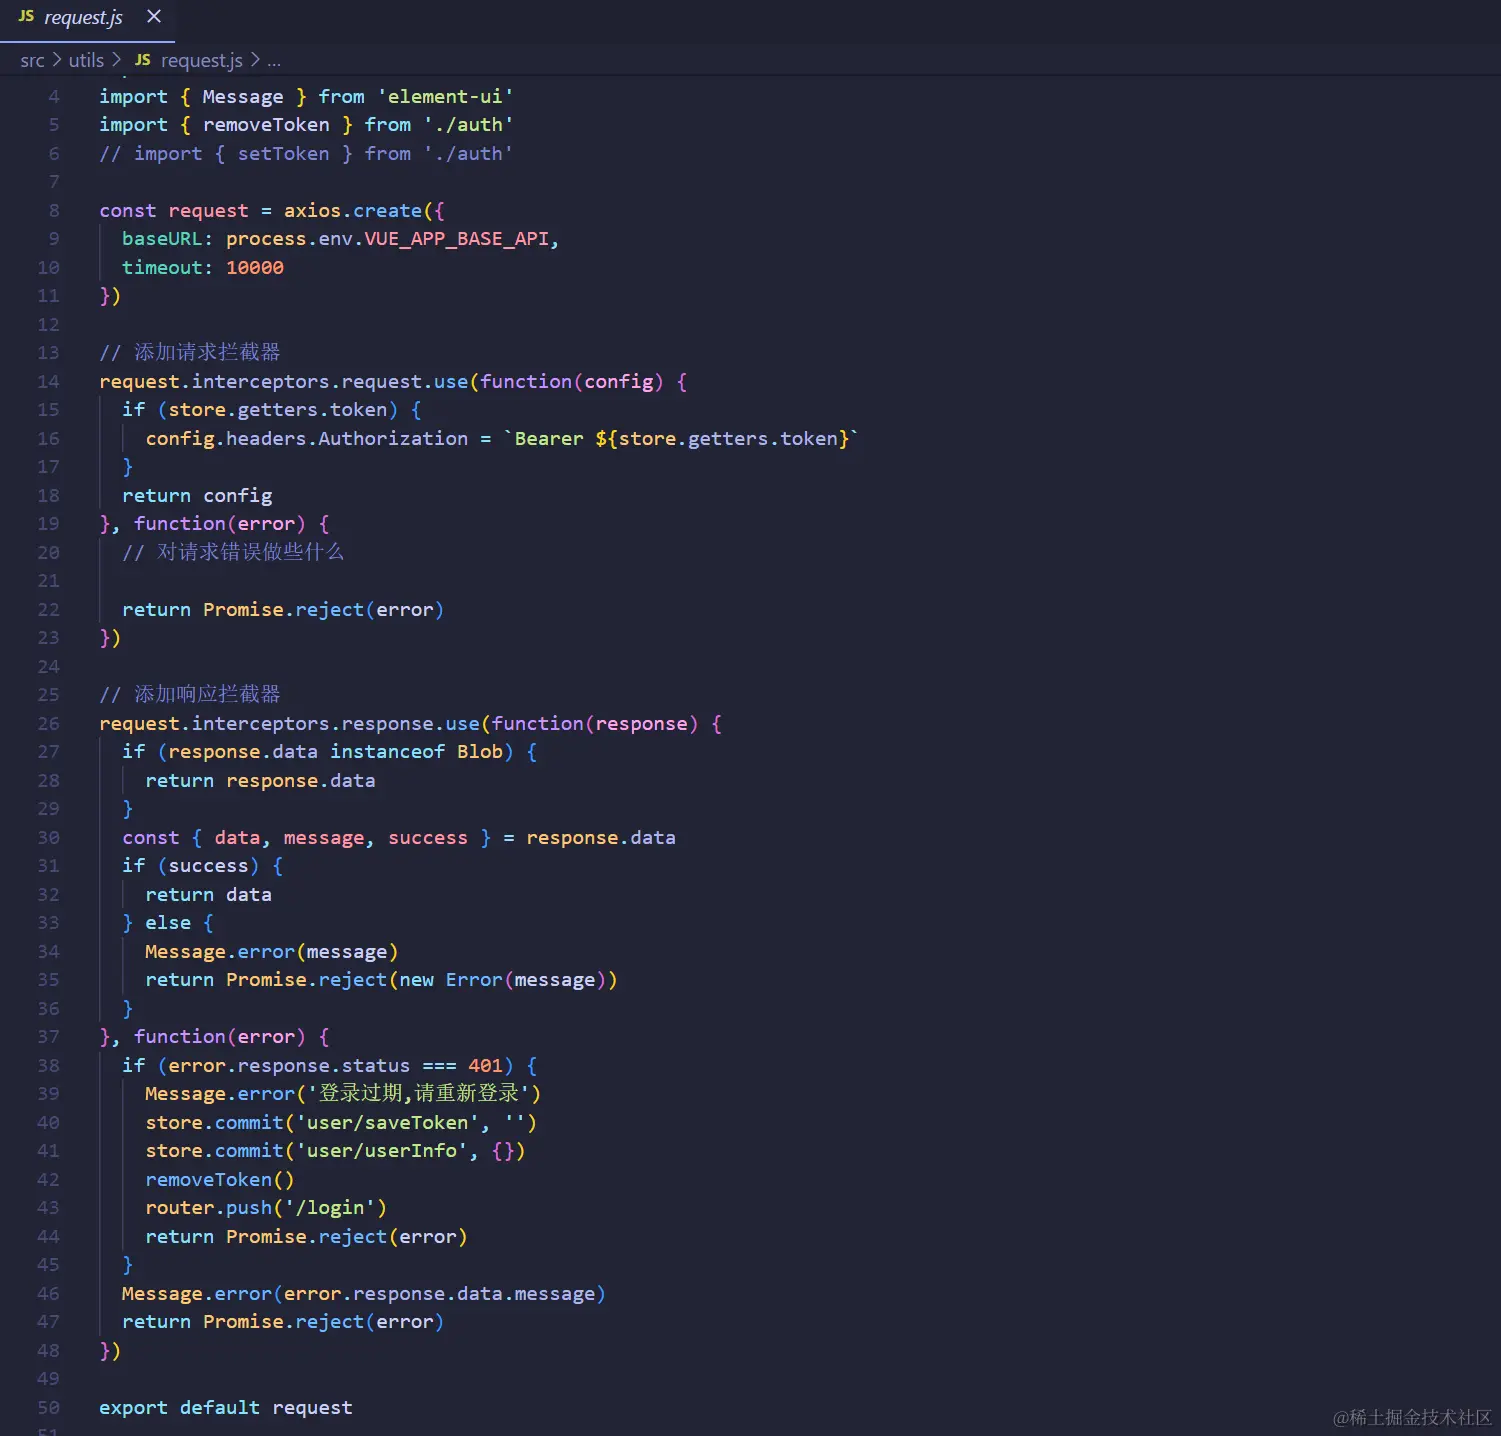Switch to the request.js editor tab

click(87, 18)
